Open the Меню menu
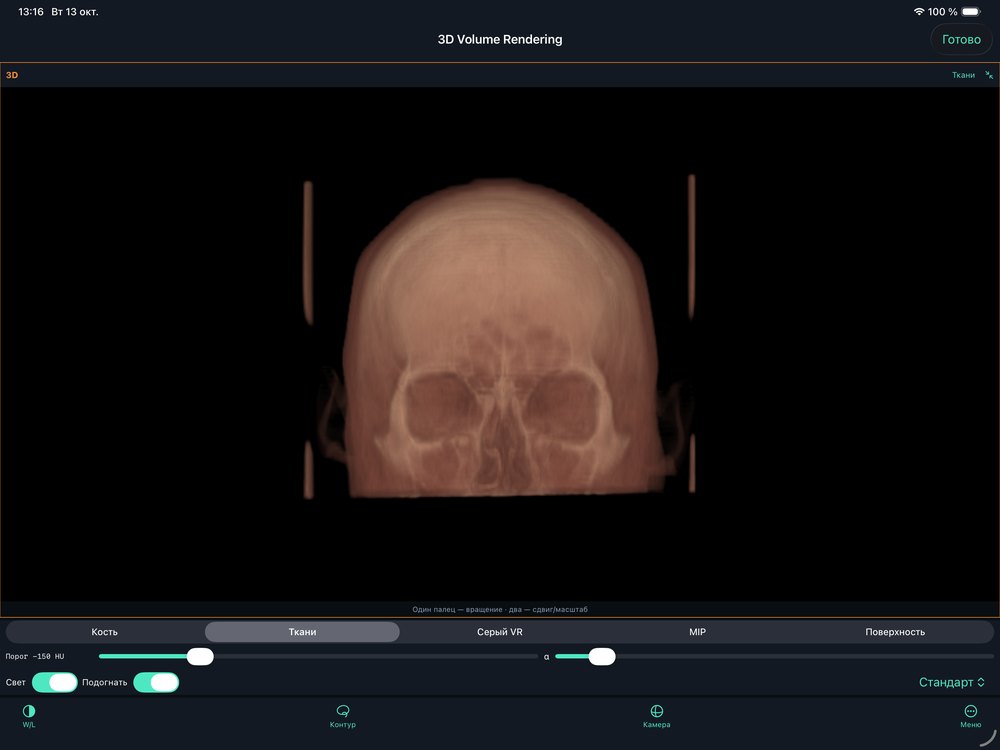Image resolution: width=1000 pixels, height=750 pixels. coord(970,716)
